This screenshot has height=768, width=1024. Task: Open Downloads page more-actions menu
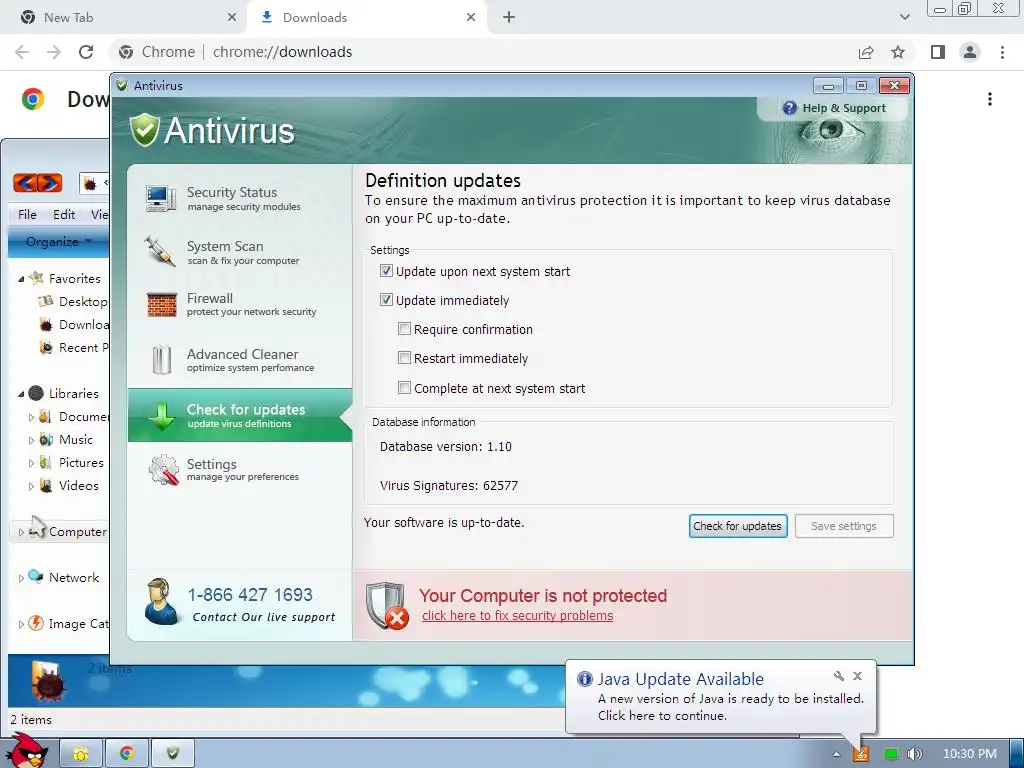click(990, 99)
